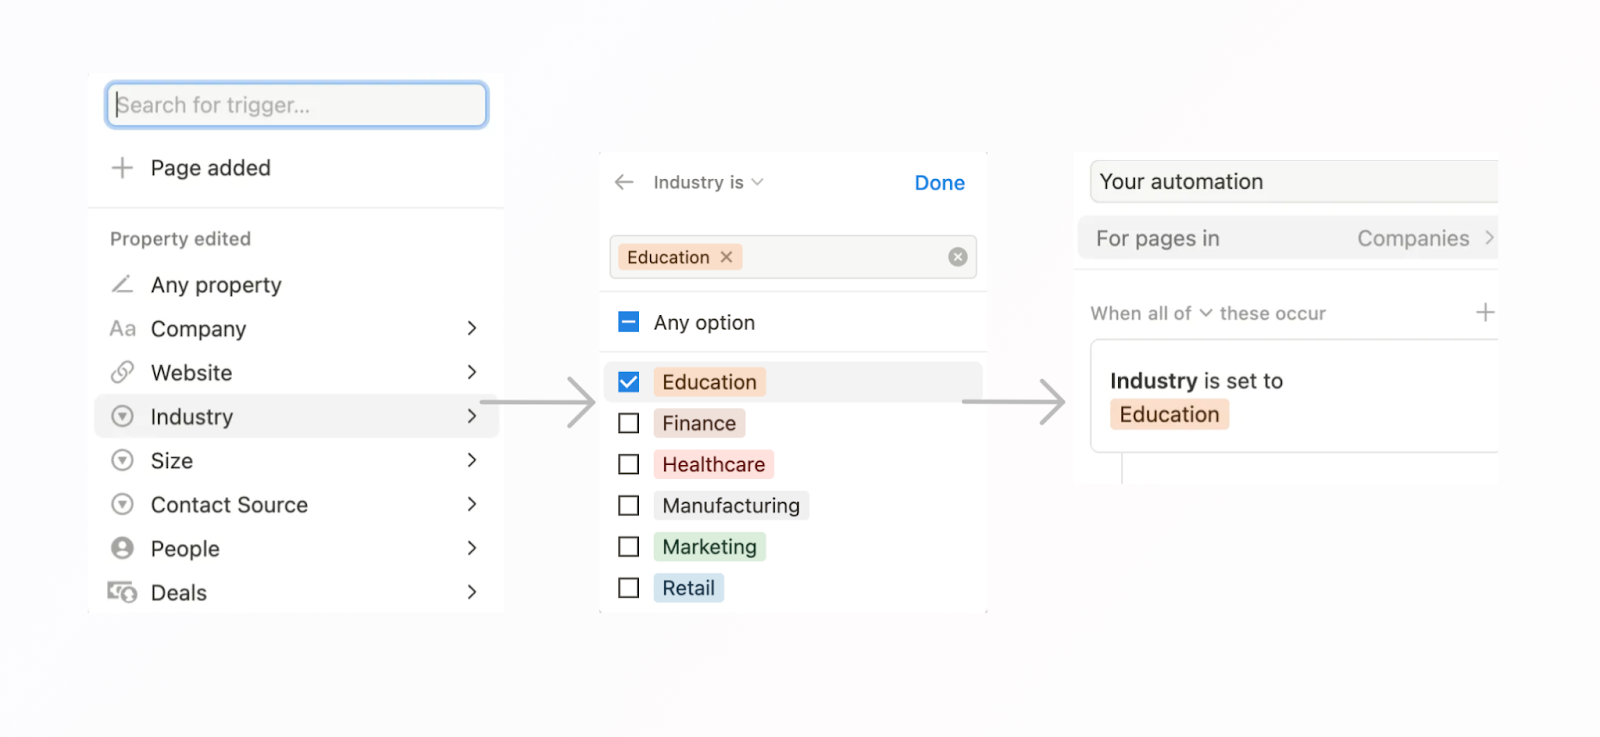The height and width of the screenshot is (737, 1600).
Task: Choose the Industry property row
Action: (x=296, y=417)
